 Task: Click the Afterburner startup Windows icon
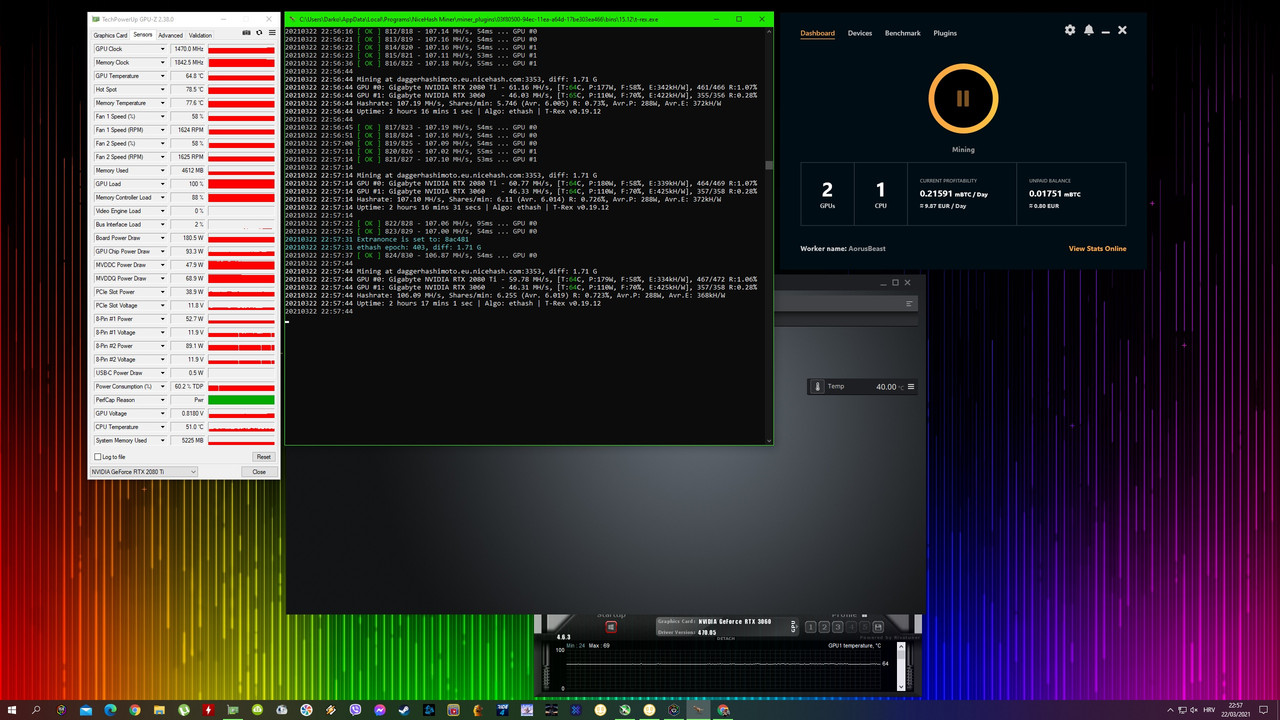click(611, 627)
